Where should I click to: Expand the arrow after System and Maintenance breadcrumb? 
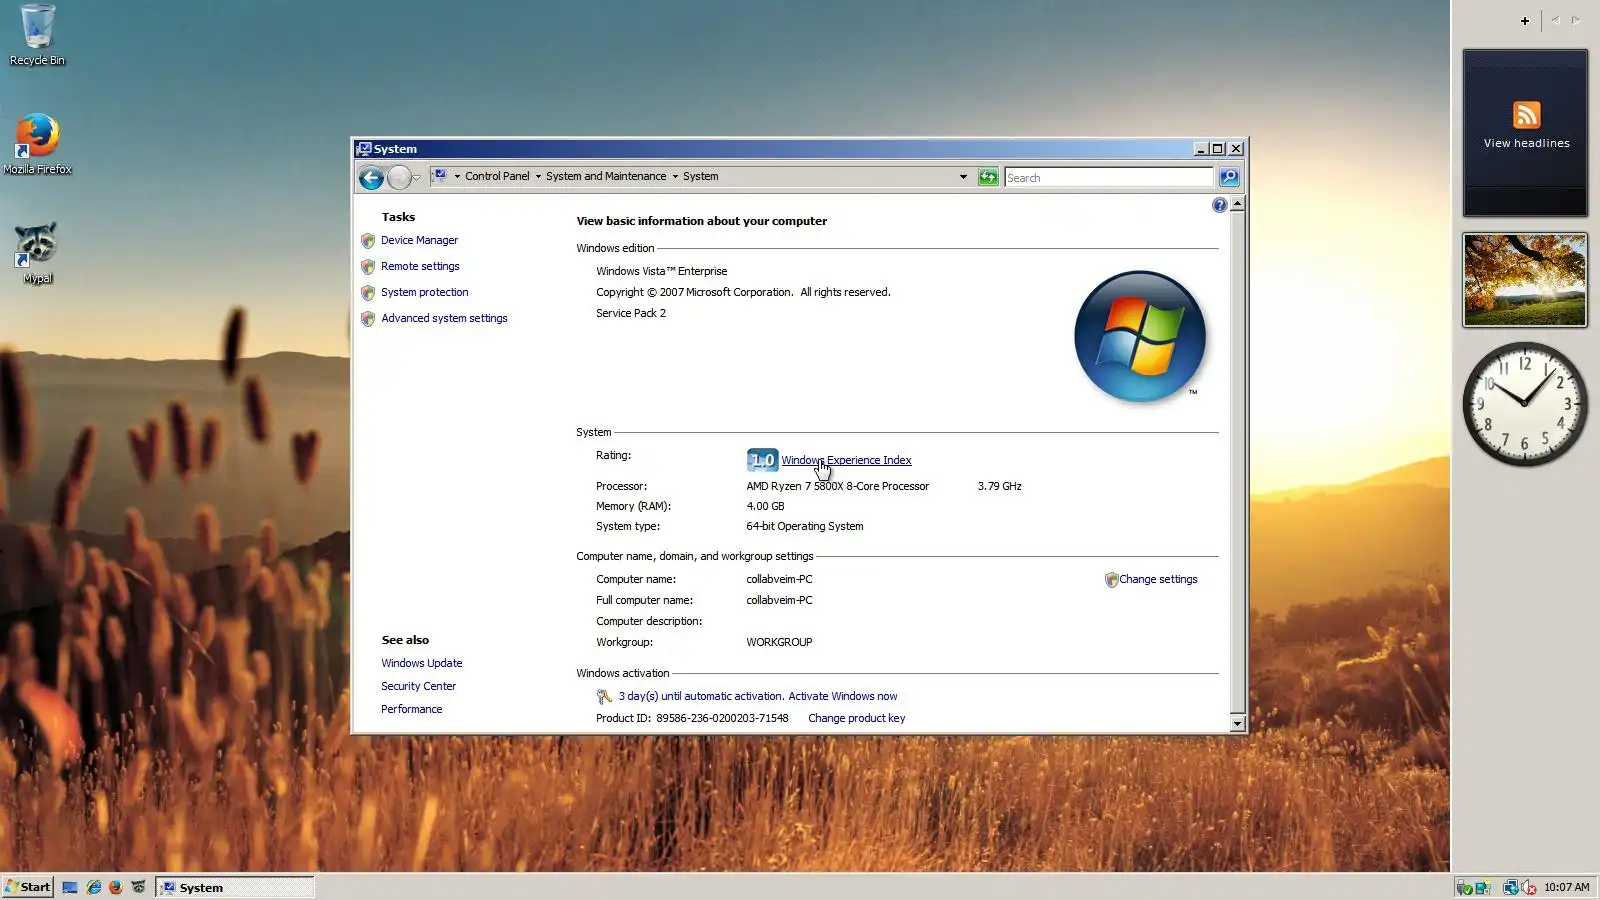click(675, 177)
